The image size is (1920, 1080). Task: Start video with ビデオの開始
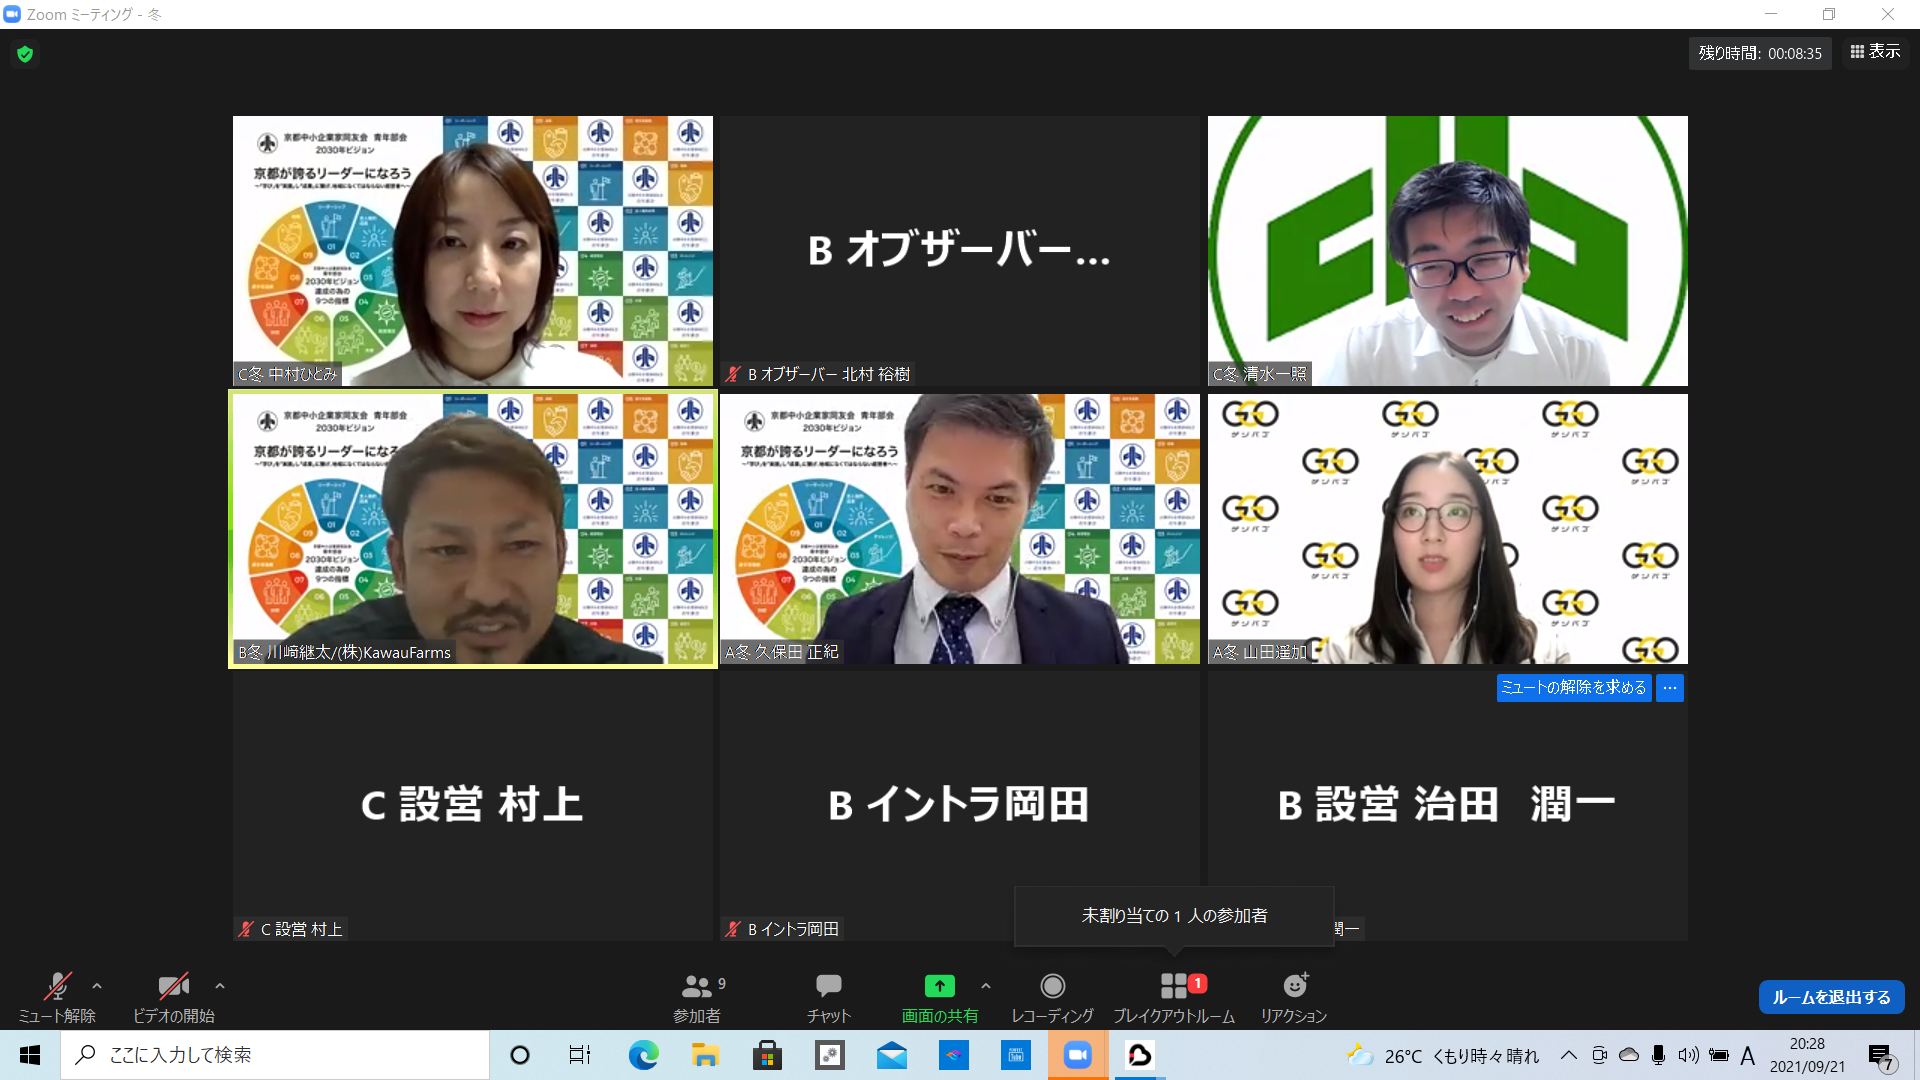point(174,996)
